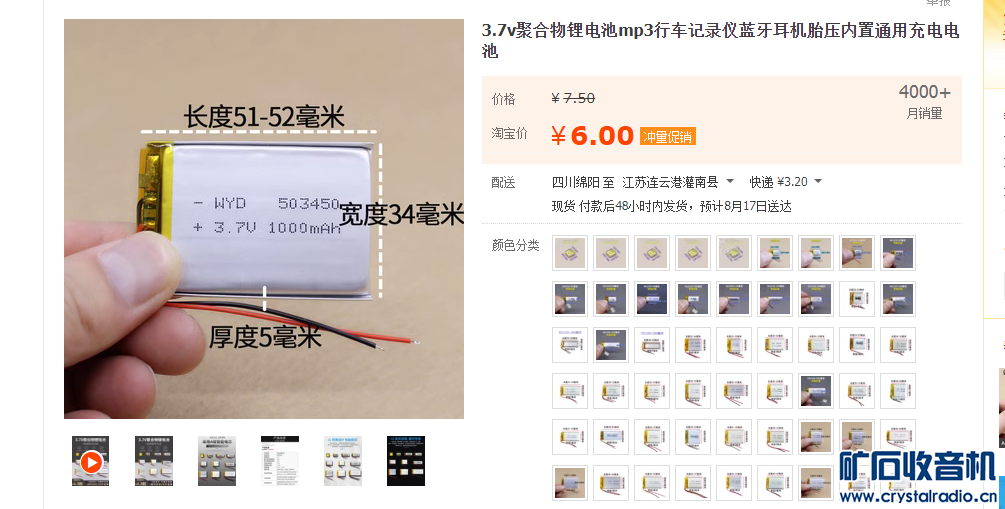Choose the only dark swatch in fourth option row

tap(816, 391)
